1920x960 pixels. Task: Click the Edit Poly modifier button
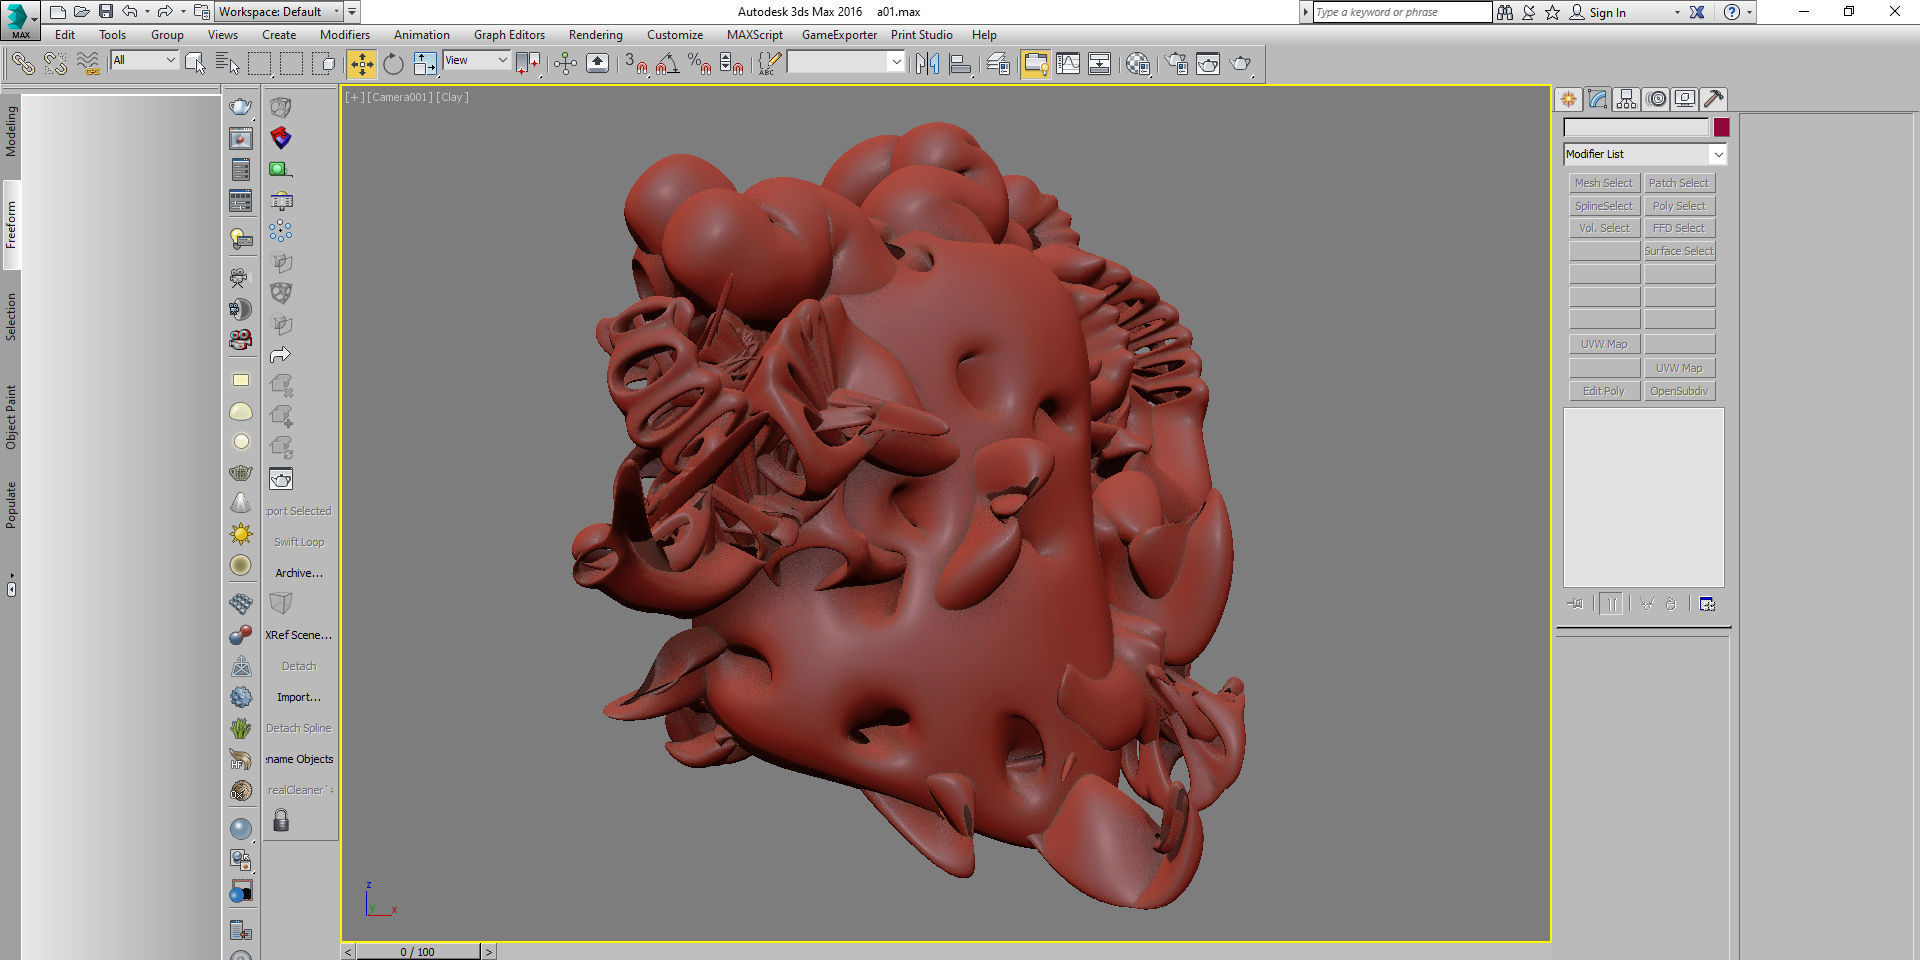pos(1604,391)
